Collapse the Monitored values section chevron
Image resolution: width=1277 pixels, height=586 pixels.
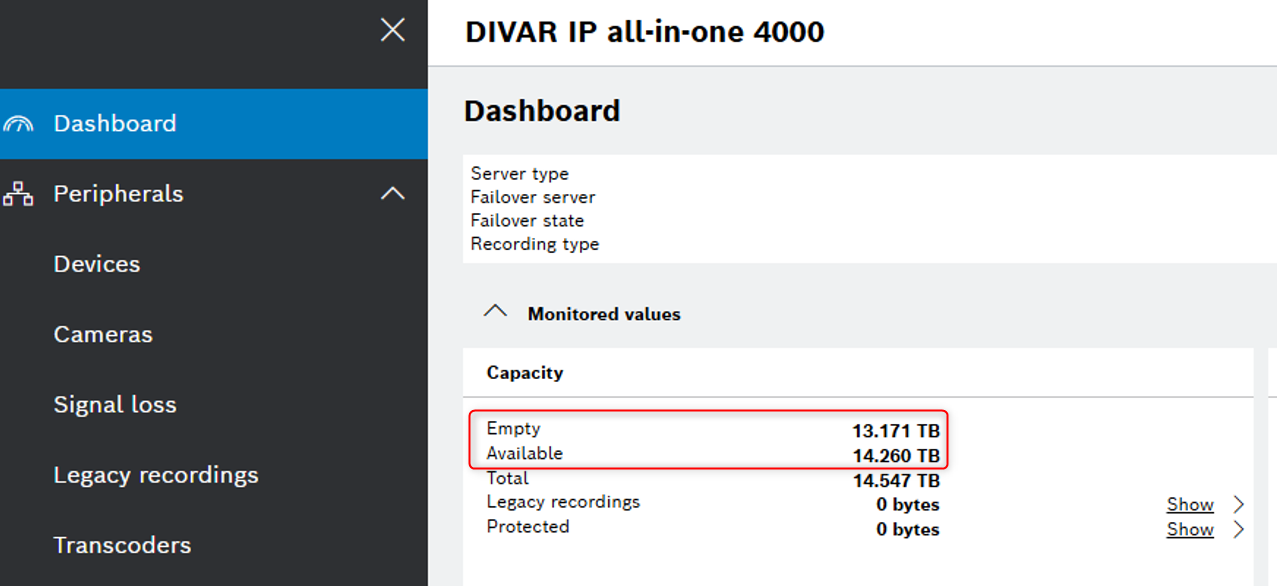495,312
